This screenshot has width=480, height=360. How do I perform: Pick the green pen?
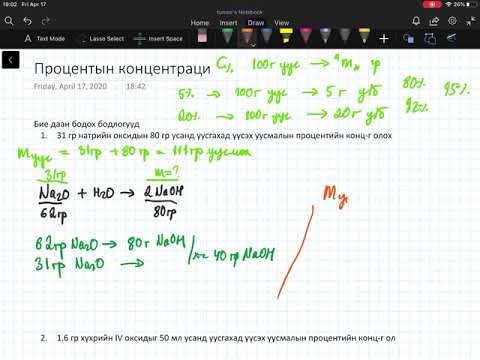click(x=227, y=36)
